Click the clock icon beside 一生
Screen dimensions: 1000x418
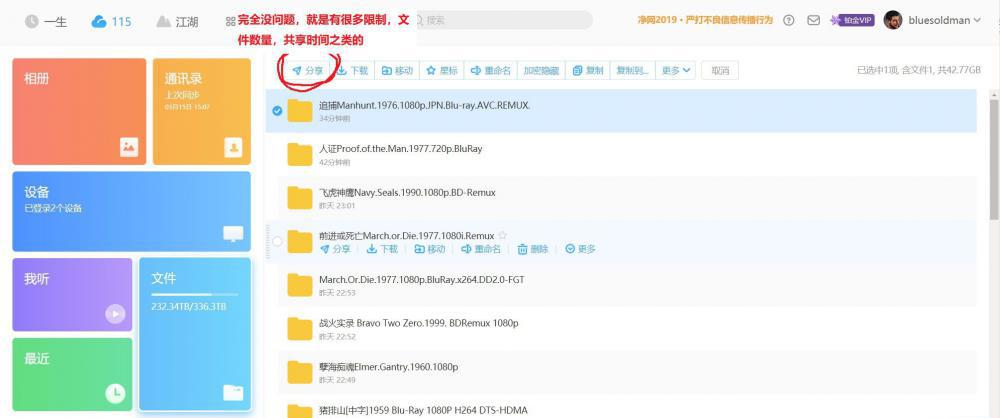coord(32,22)
